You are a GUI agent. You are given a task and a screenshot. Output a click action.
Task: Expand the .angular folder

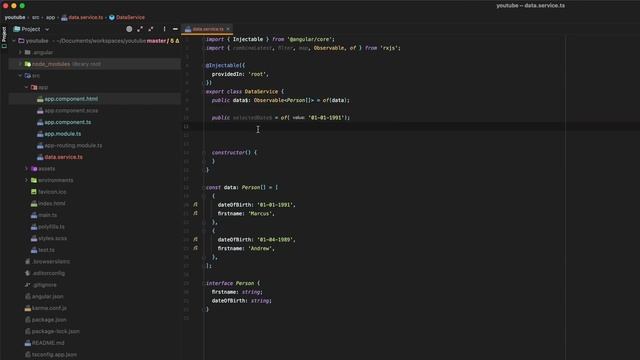pos(20,52)
